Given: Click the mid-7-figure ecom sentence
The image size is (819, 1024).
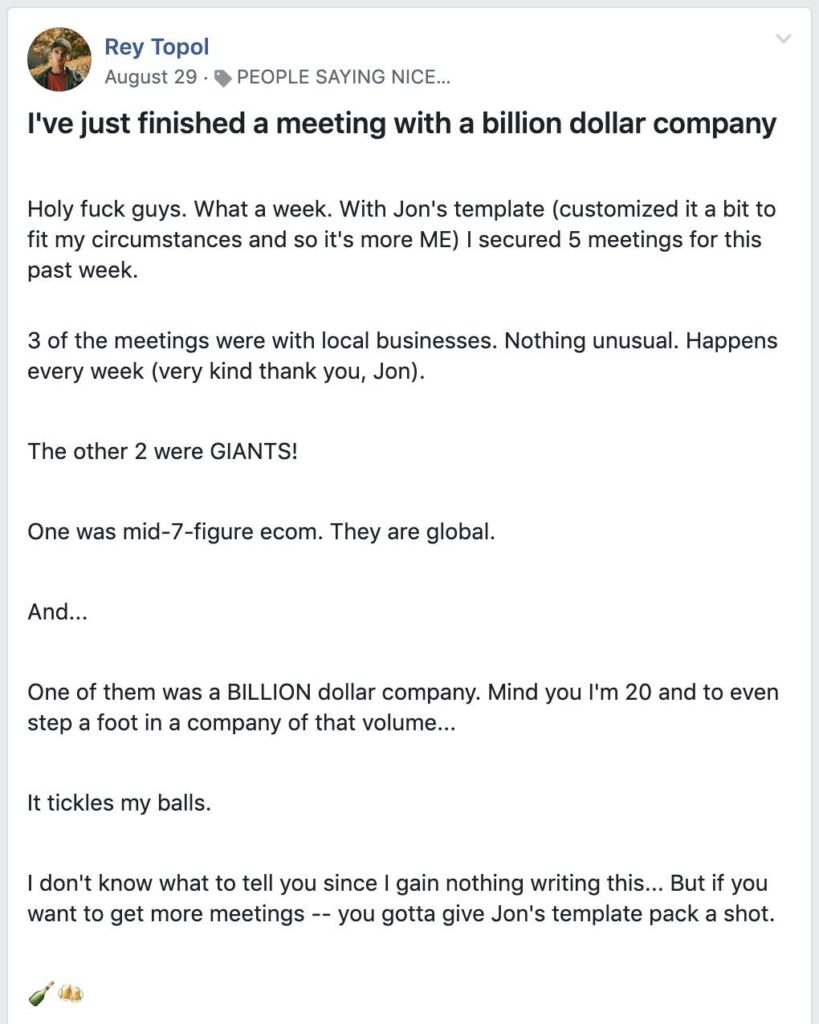Looking at the screenshot, I should [261, 532].
